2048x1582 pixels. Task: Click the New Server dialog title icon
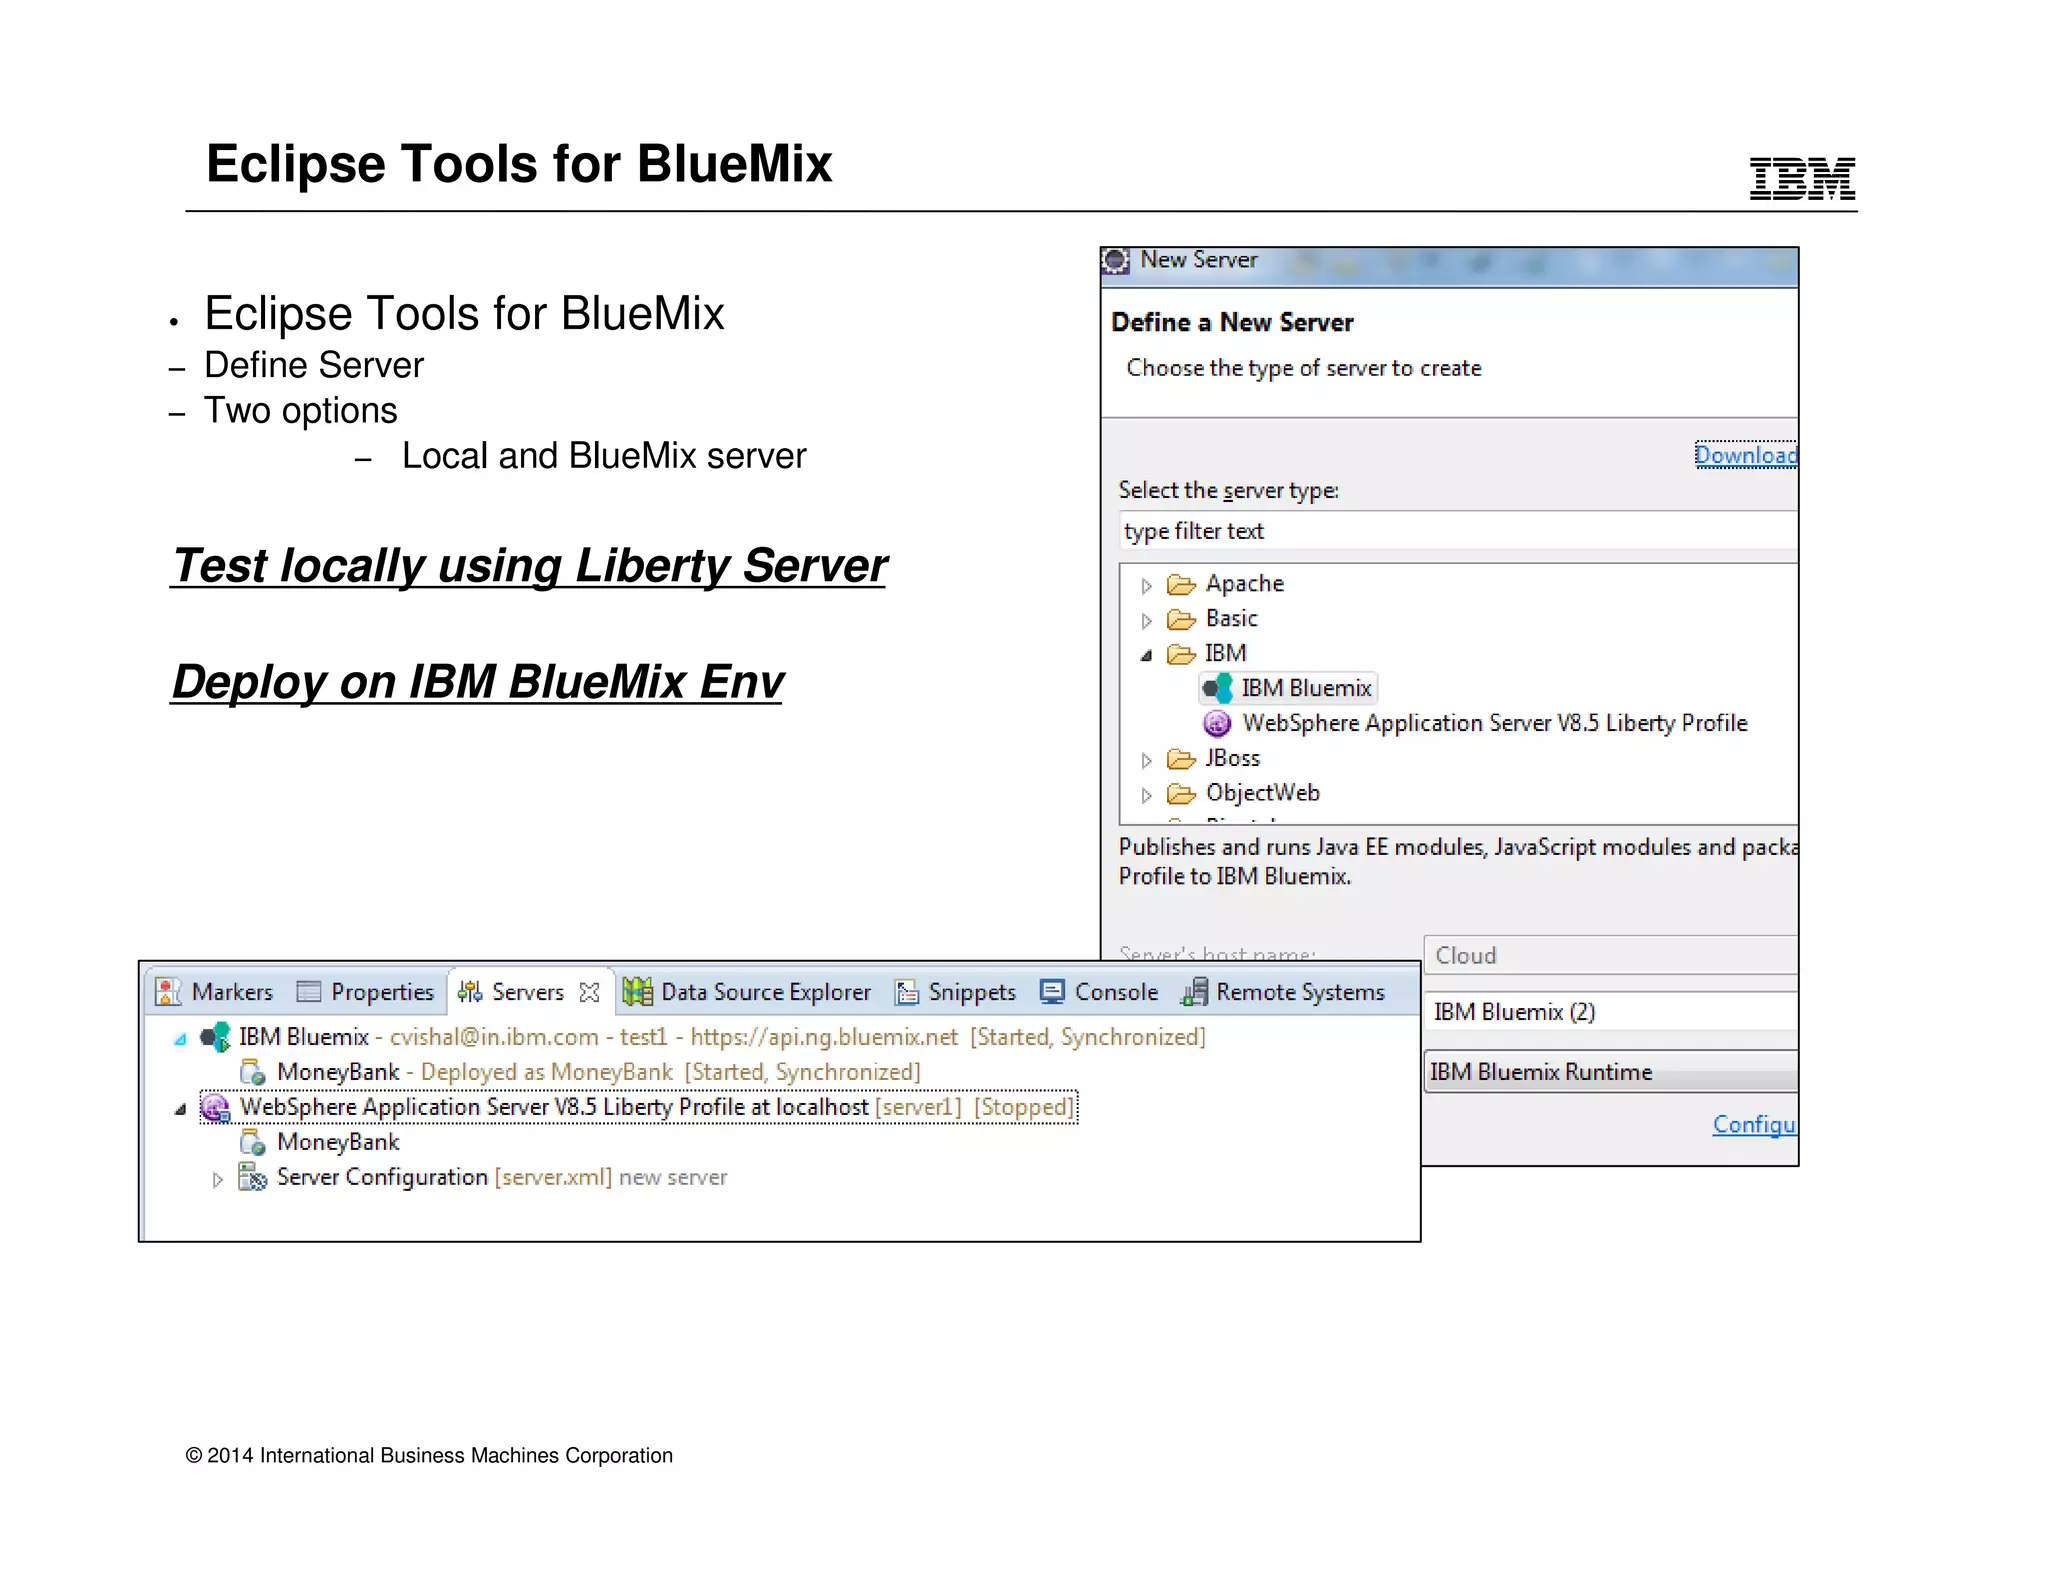1116,261
